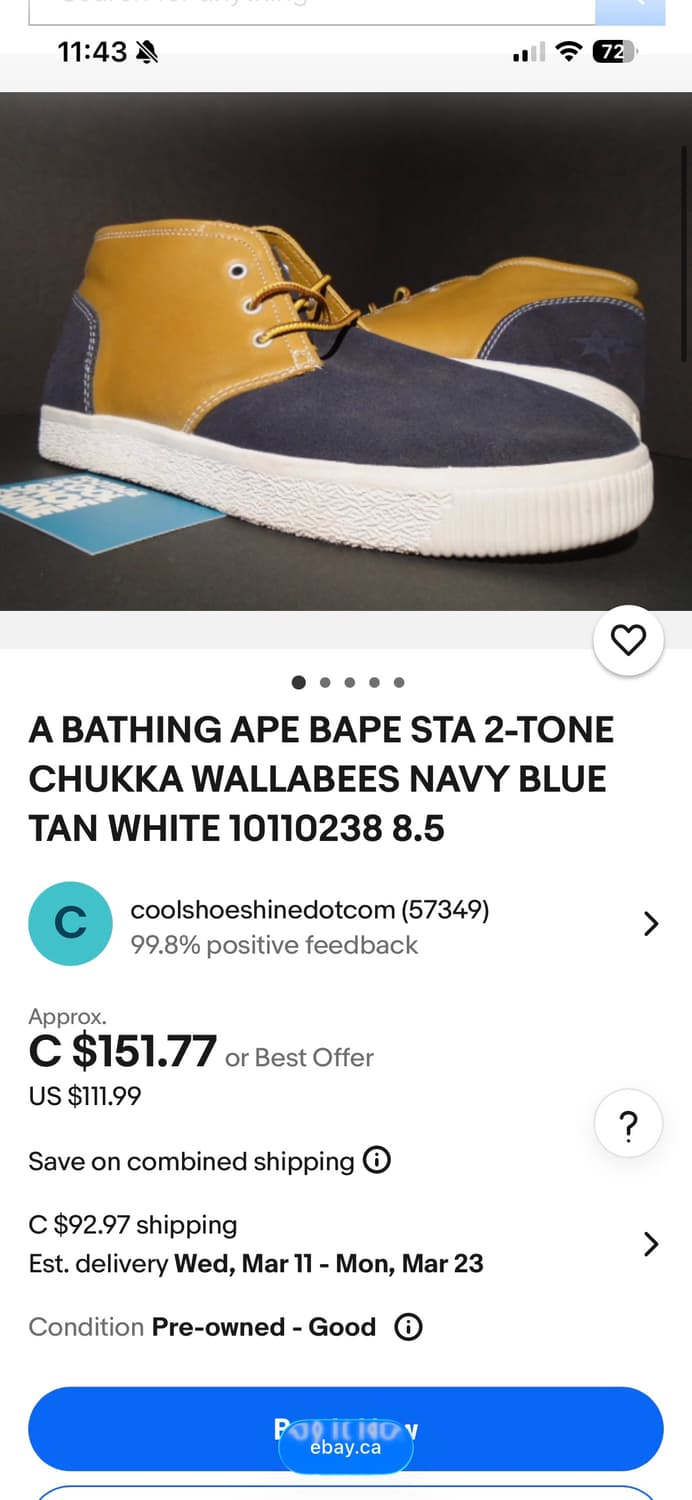Tap the battery indicator showing 72
The image size is (692, 1500).
pos(614,52)
